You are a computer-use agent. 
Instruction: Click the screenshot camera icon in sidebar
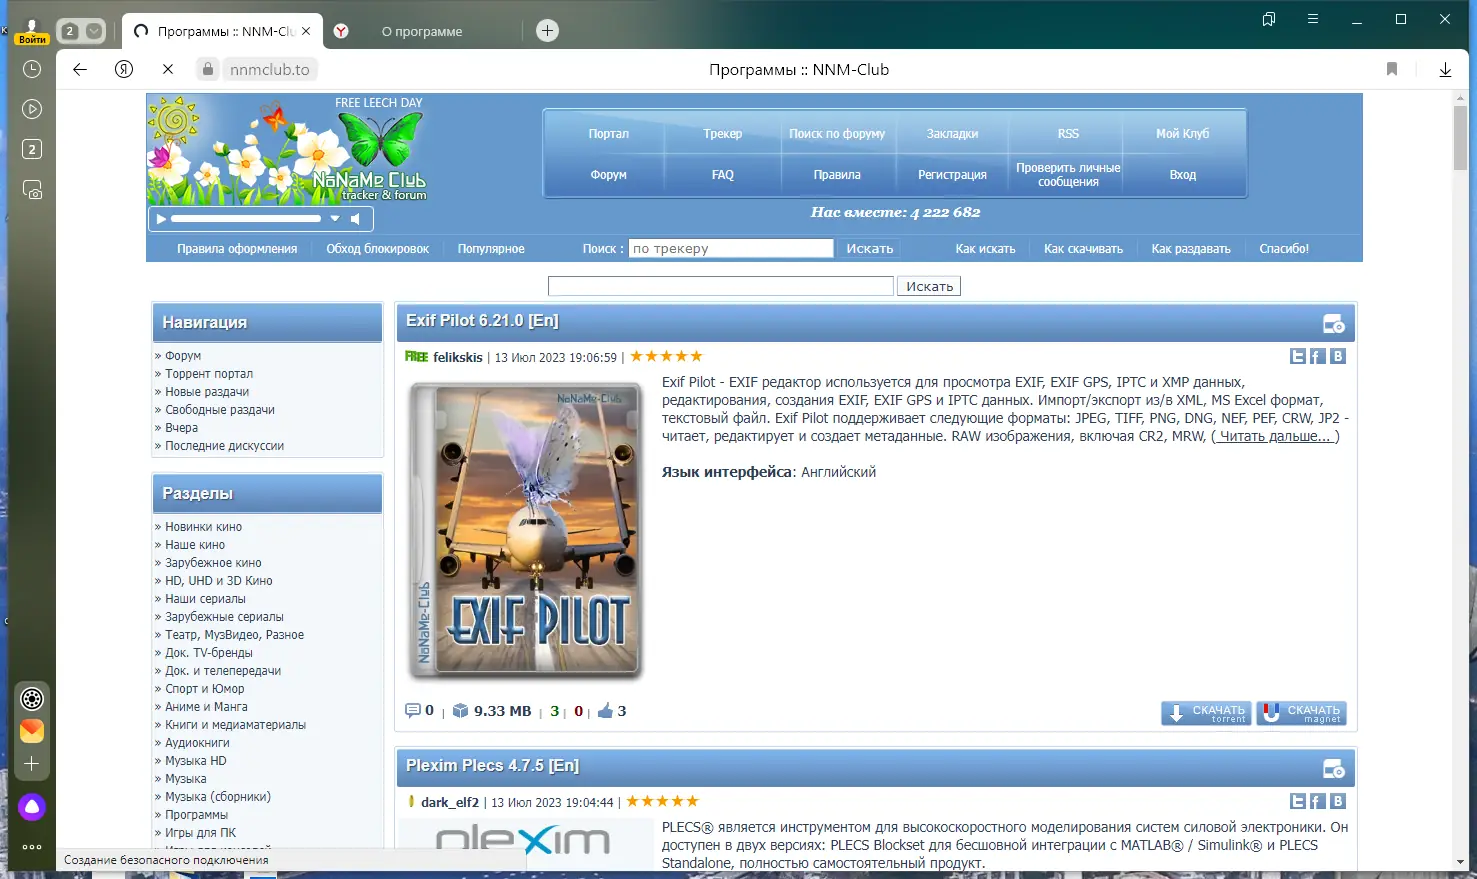coord(32,189)
